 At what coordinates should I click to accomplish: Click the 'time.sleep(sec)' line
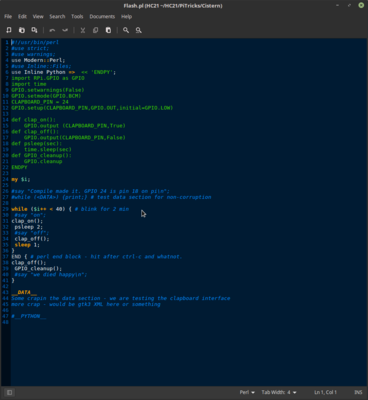coord(48,150)
